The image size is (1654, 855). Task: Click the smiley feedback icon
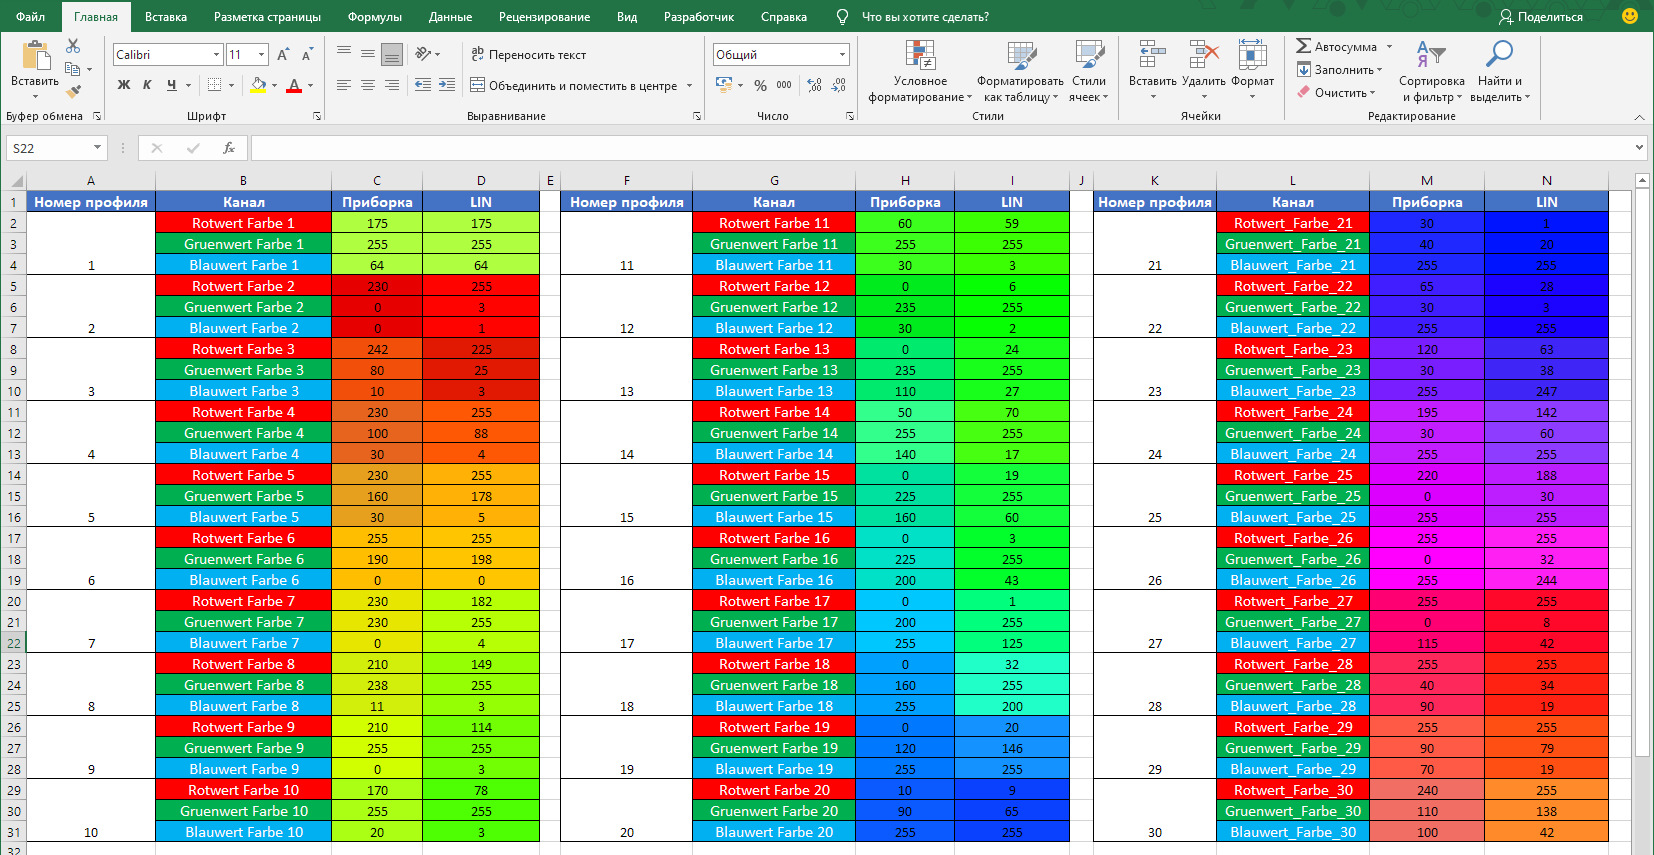coord(1630,16)
